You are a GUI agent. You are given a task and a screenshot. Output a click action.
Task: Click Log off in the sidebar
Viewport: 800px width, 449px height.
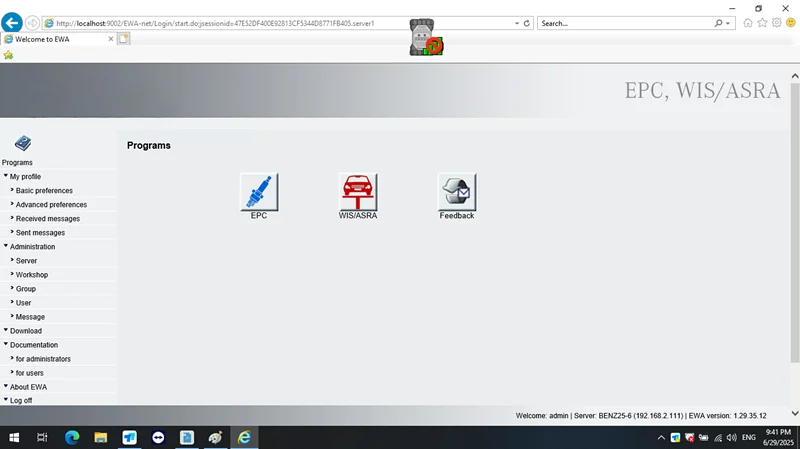coord(21,401)
